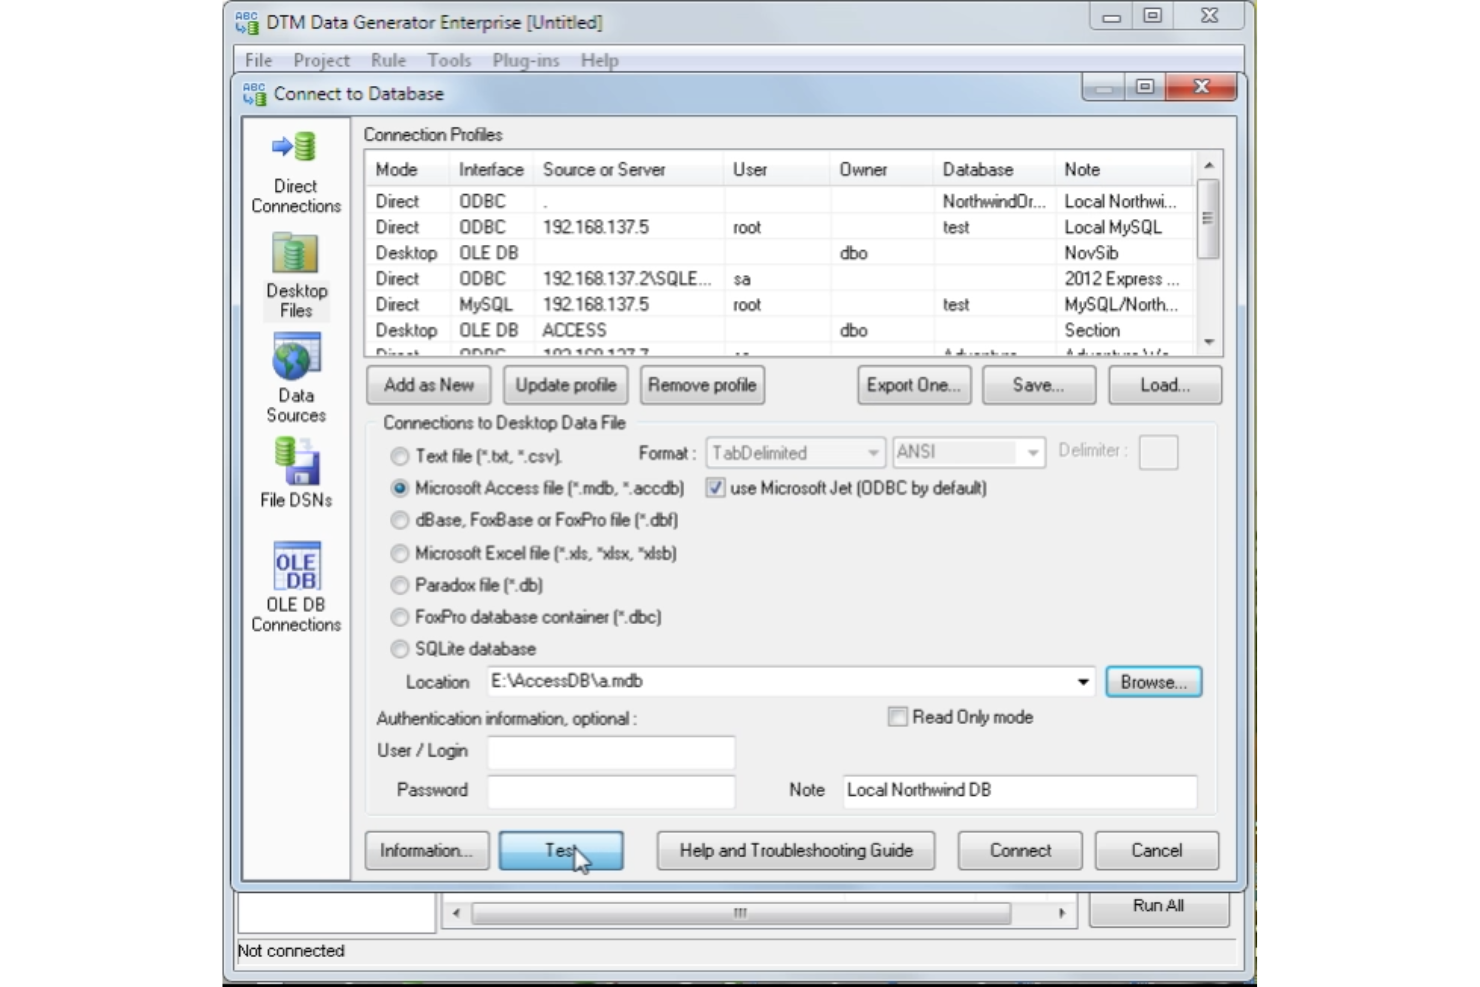Viewport: 1480px width, 987px height.
Task: Click the profiles list scroll down arrow
Action: pos(1209,342)
